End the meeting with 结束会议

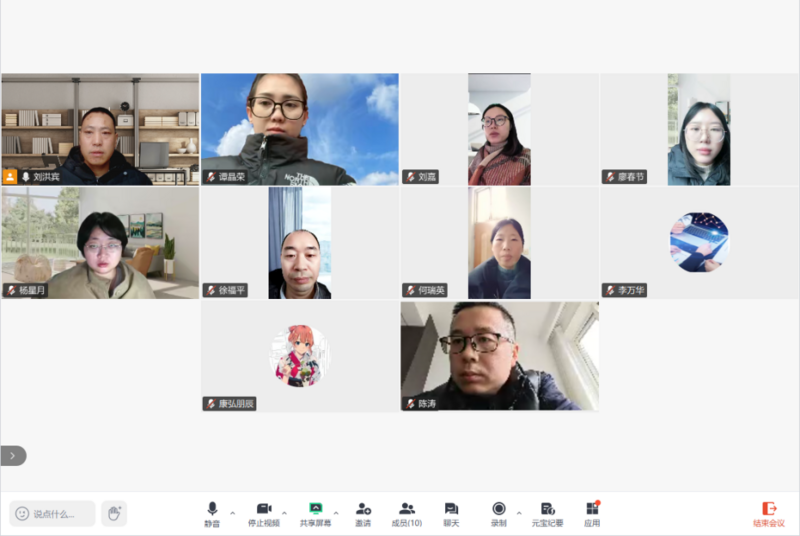tap(769, 514)
